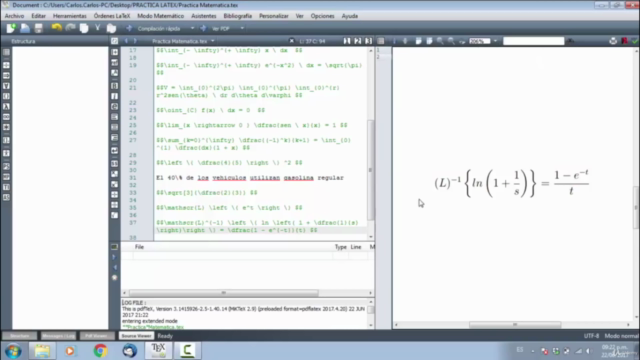Image resolution: width=640 pixels, height=360 pixels.
Task: Open Google Chrome from the taskbar
Action: tap(100, 351)
